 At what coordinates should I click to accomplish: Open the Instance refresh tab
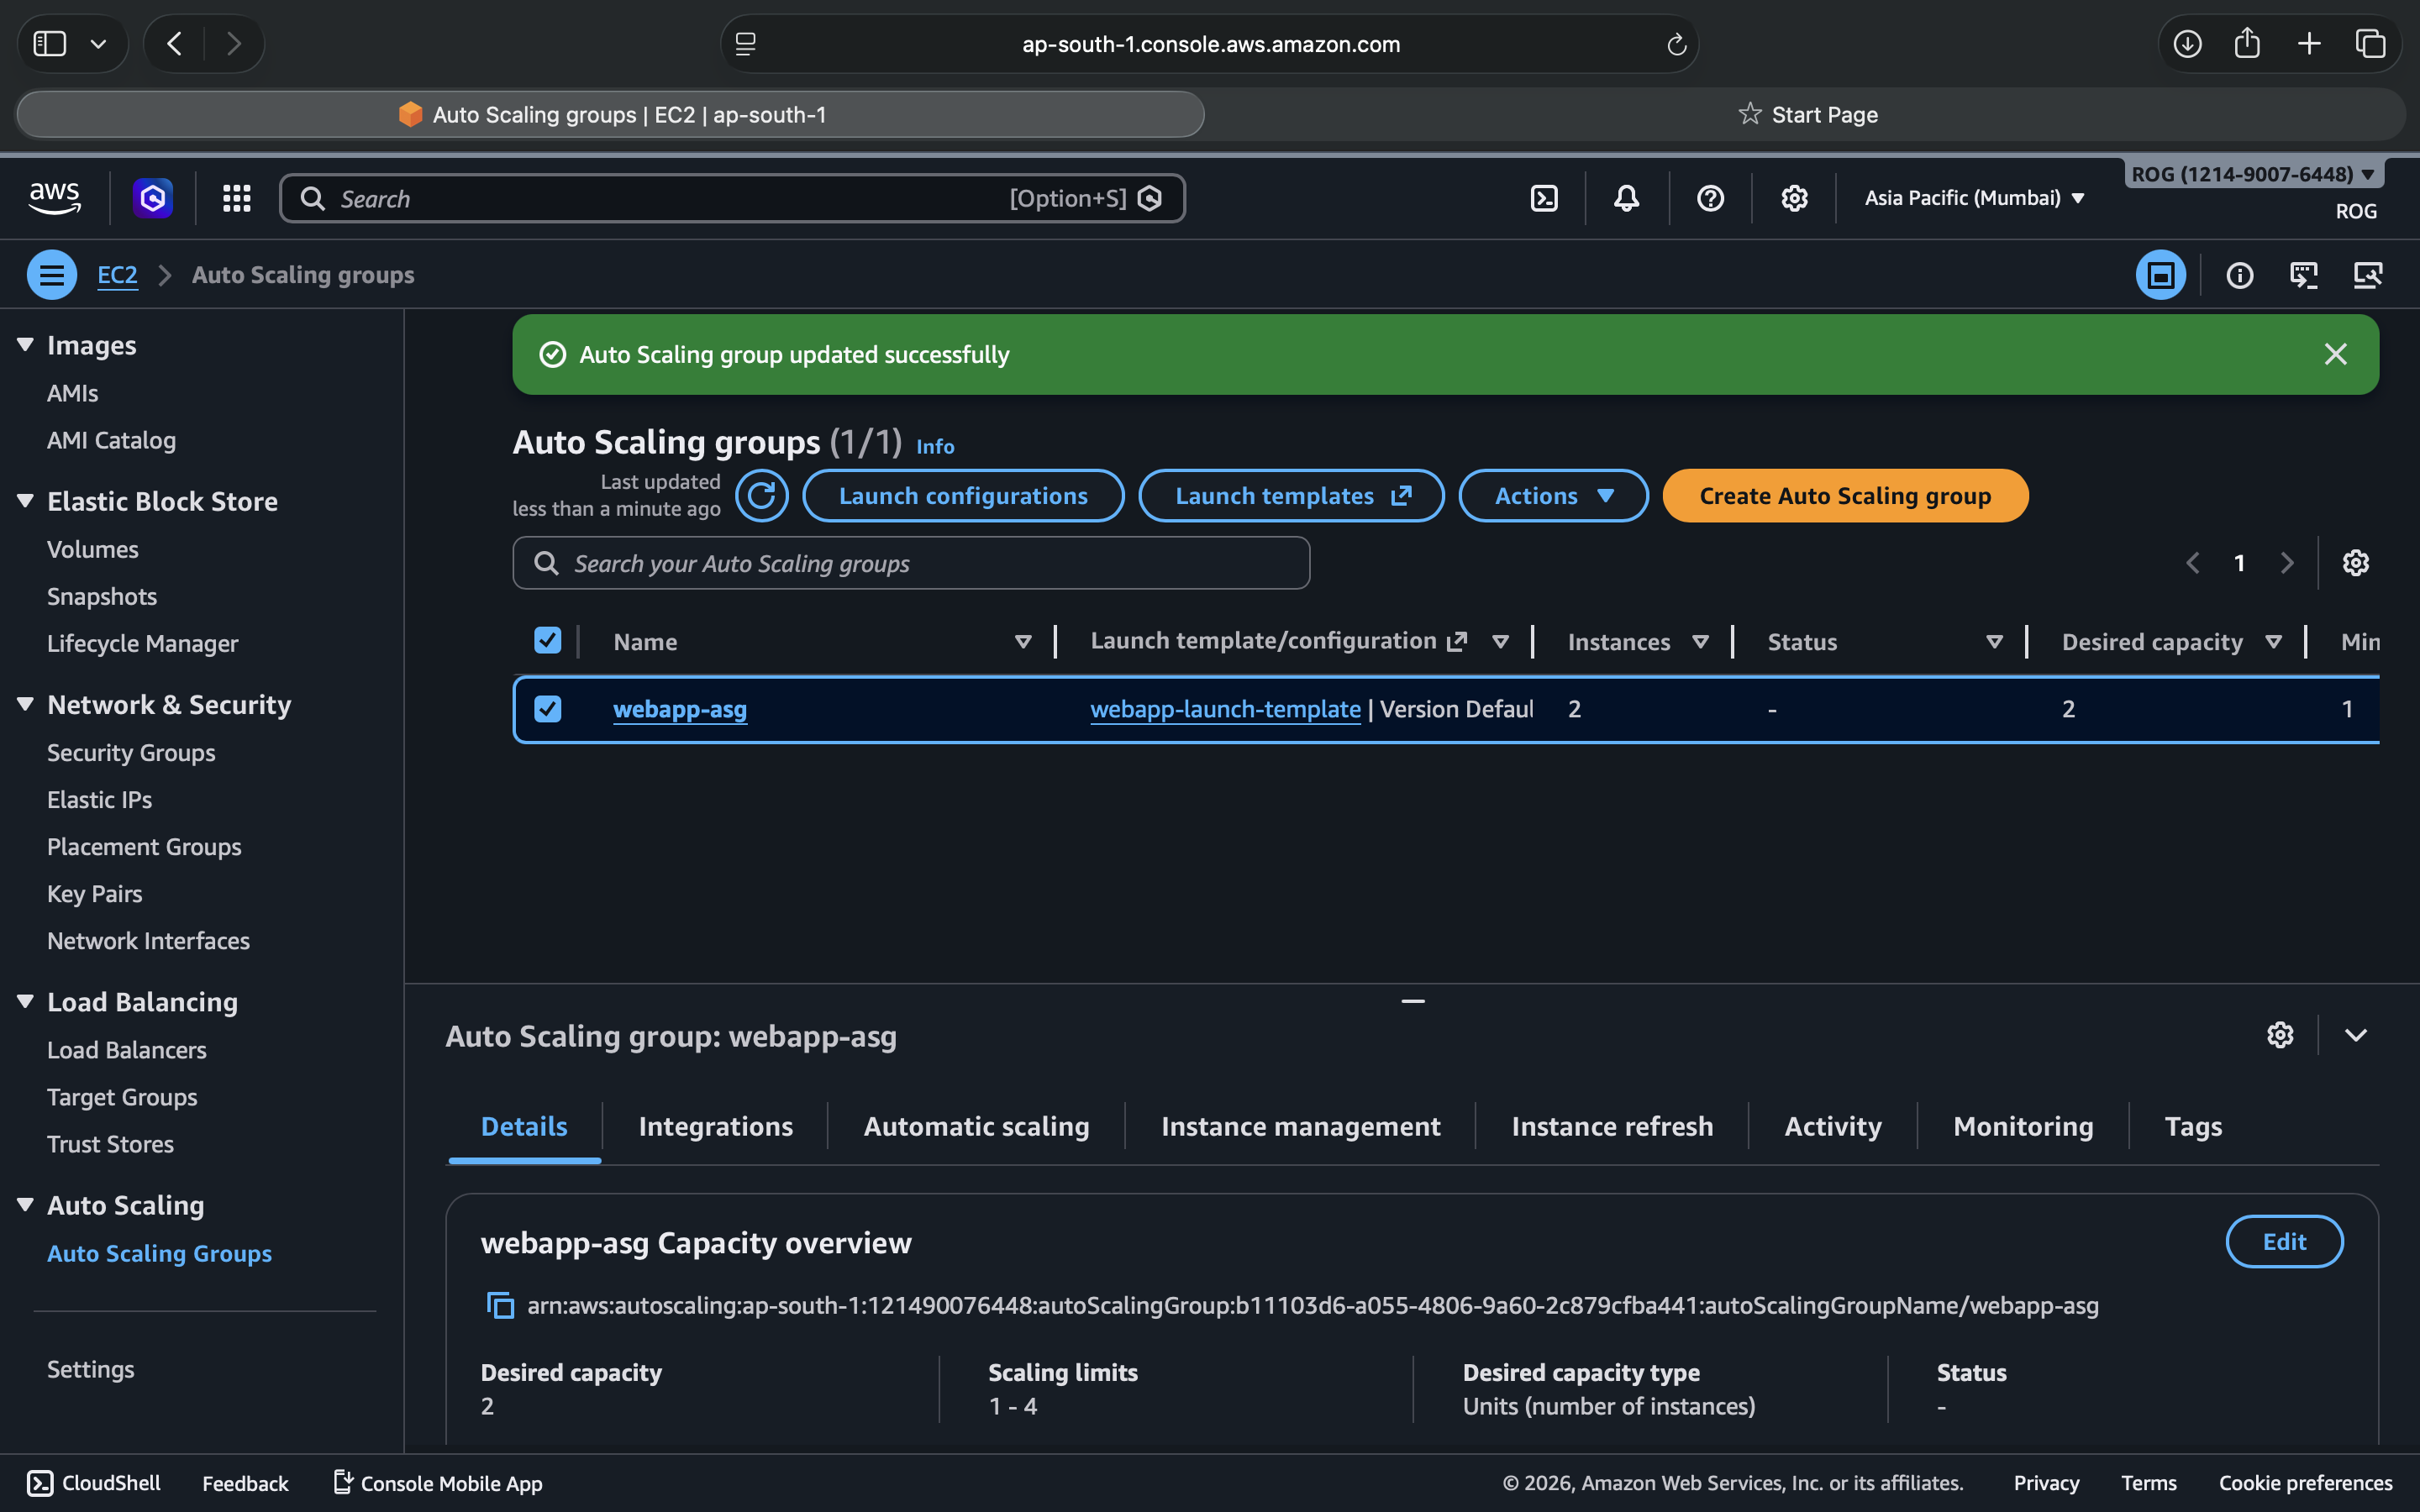tap(1612, 1126)
